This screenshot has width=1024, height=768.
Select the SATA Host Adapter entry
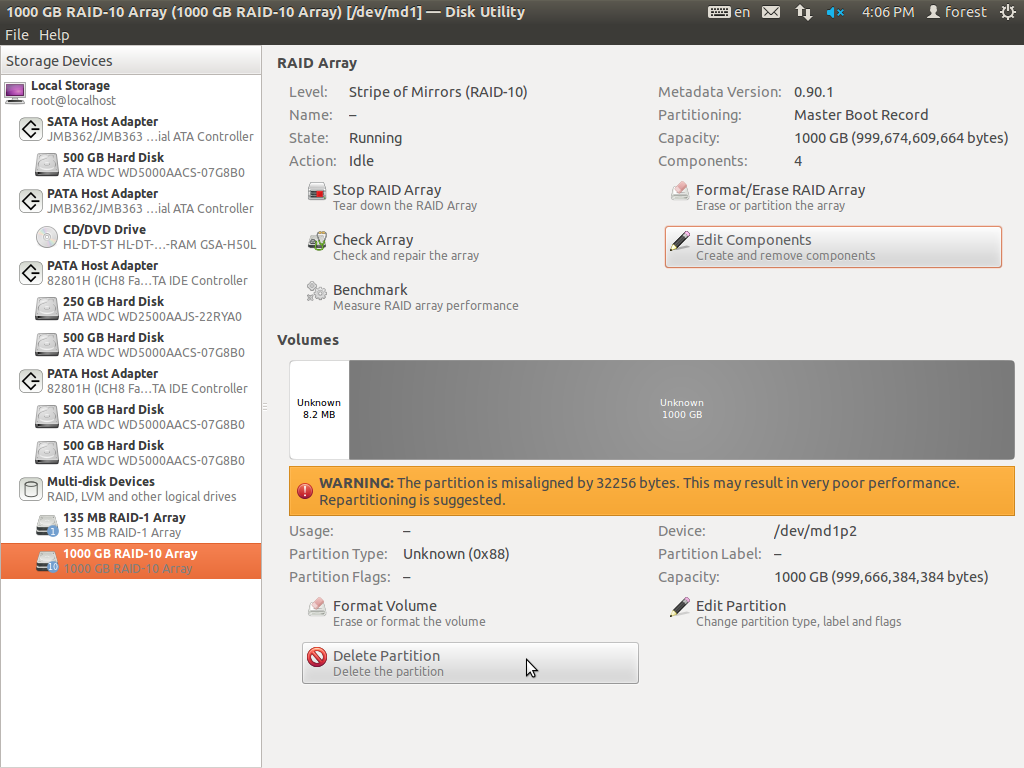coord(102,129)
